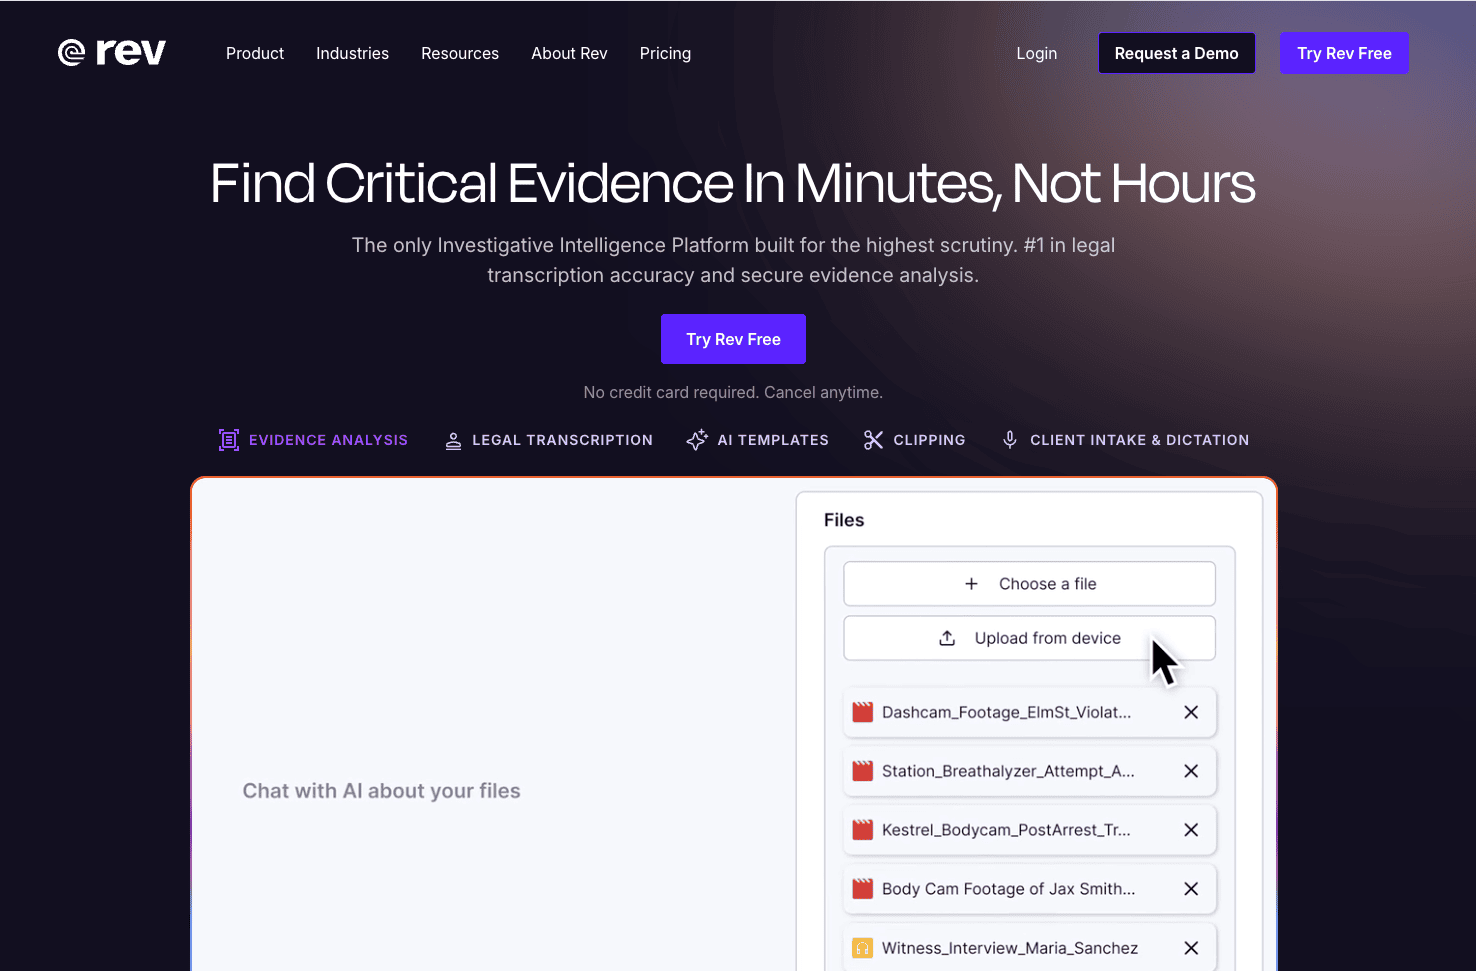1476x971 pixels.
Task: Click the AI Templates sparkle icon
Action: pos(697,440)
